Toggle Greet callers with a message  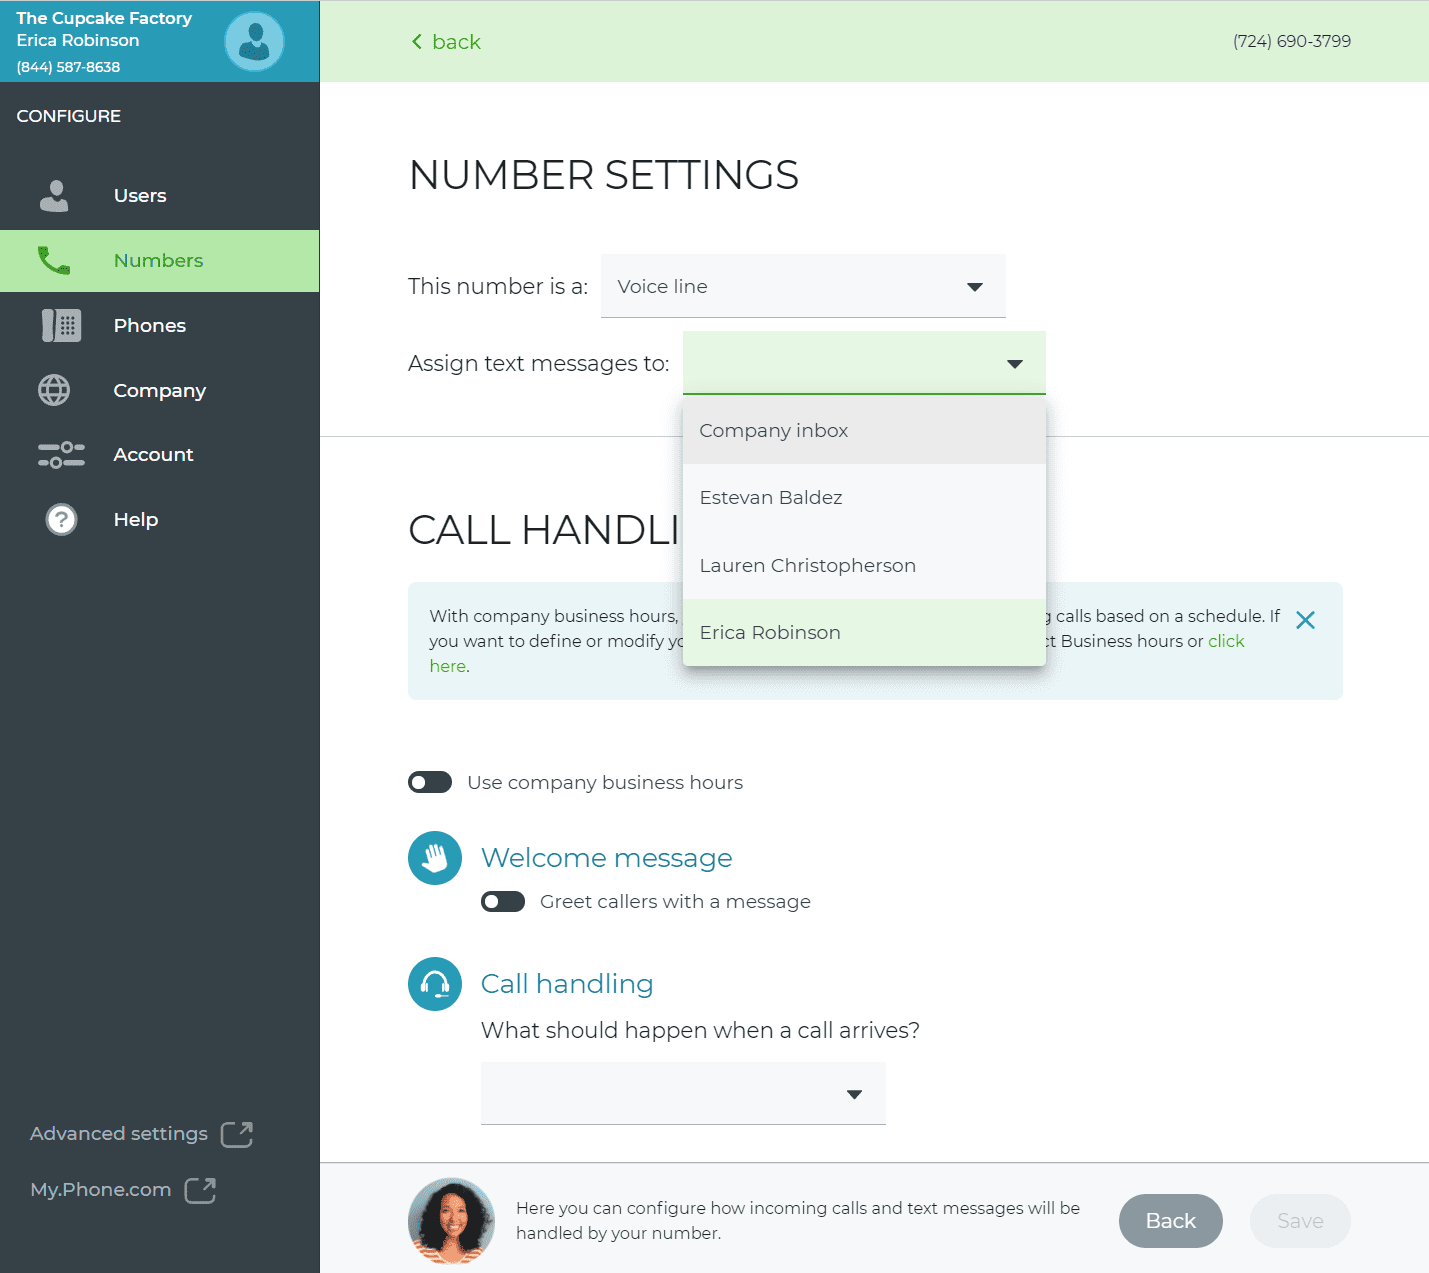pos(503,902)
